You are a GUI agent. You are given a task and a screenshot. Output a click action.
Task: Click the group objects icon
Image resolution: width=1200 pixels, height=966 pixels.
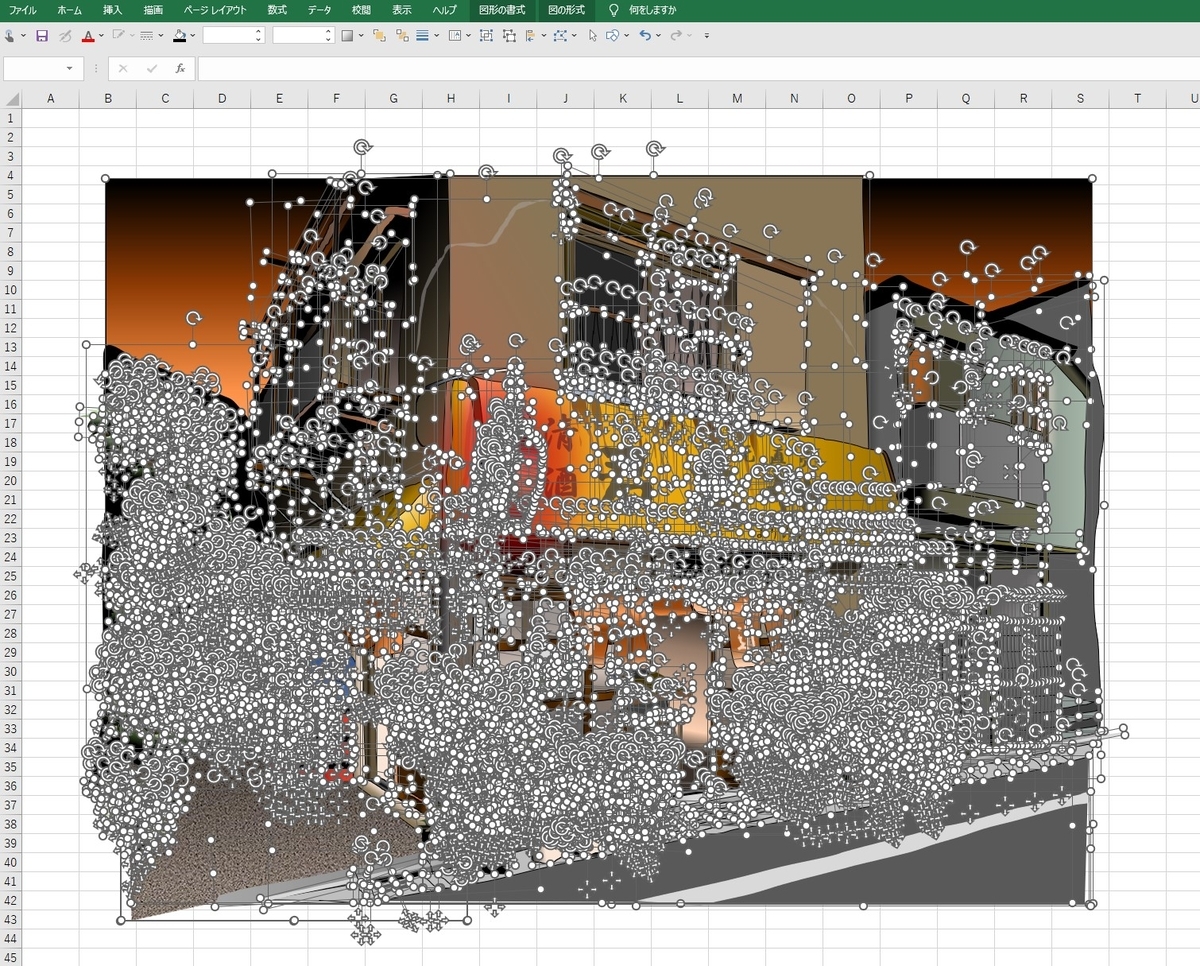486,35
